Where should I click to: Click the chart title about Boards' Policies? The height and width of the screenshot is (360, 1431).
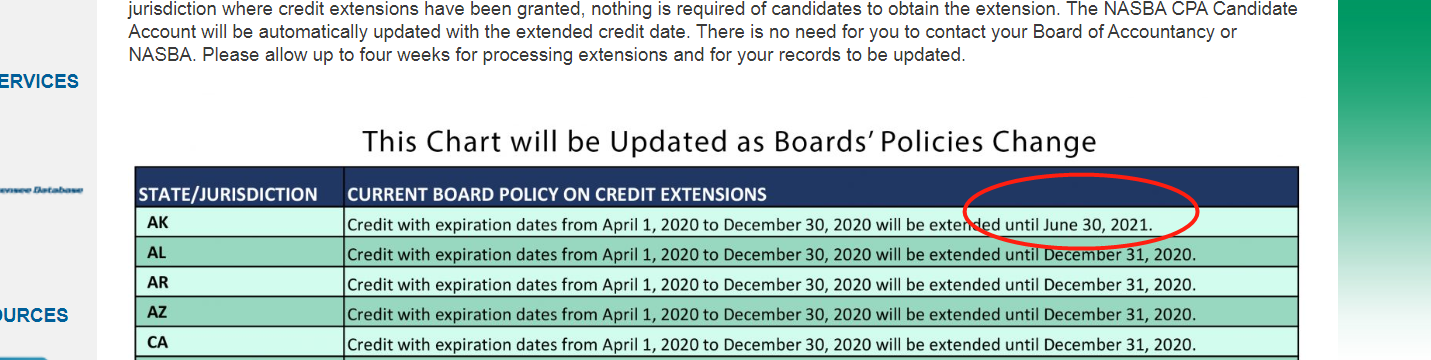tap(729, 141)
